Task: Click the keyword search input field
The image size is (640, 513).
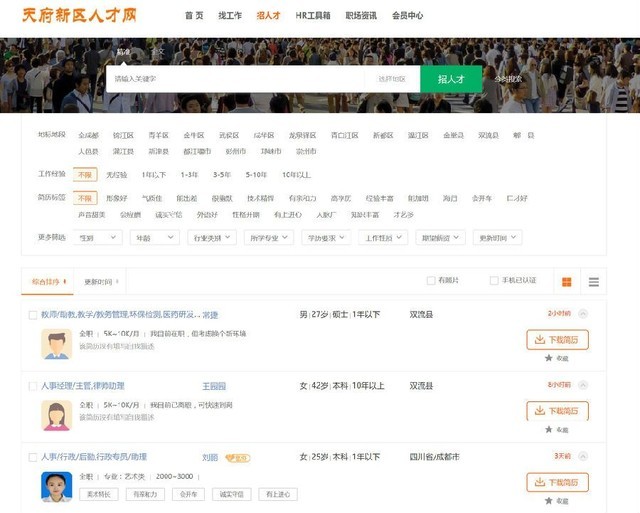Action: point(235,79)
